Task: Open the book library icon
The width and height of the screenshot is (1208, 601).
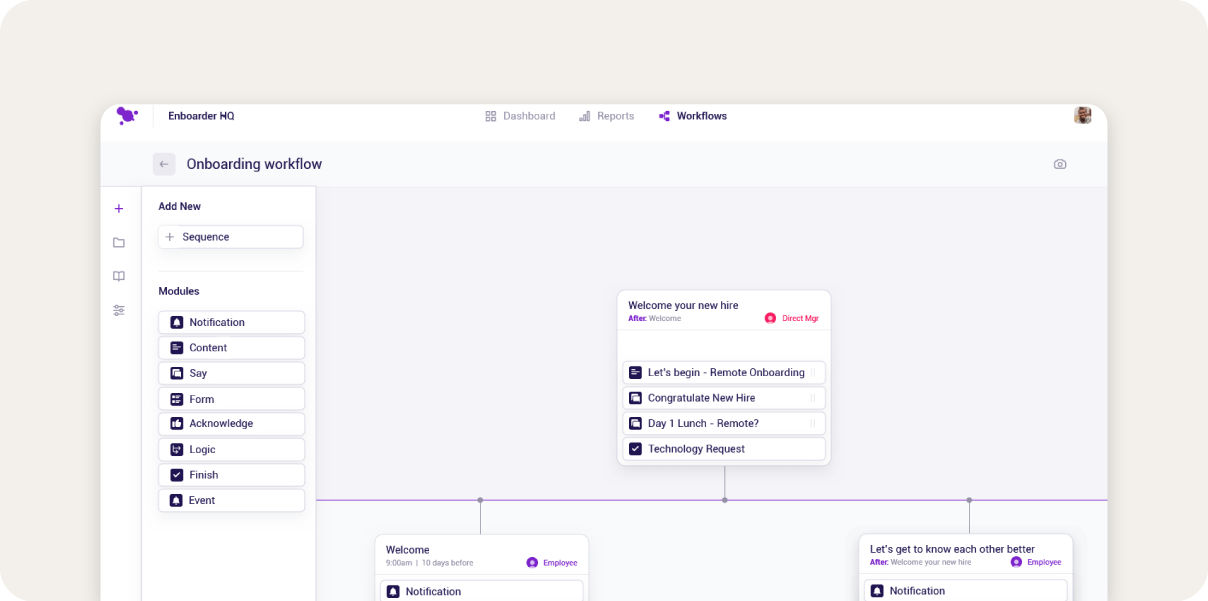Action: click(x=119, y=276)
